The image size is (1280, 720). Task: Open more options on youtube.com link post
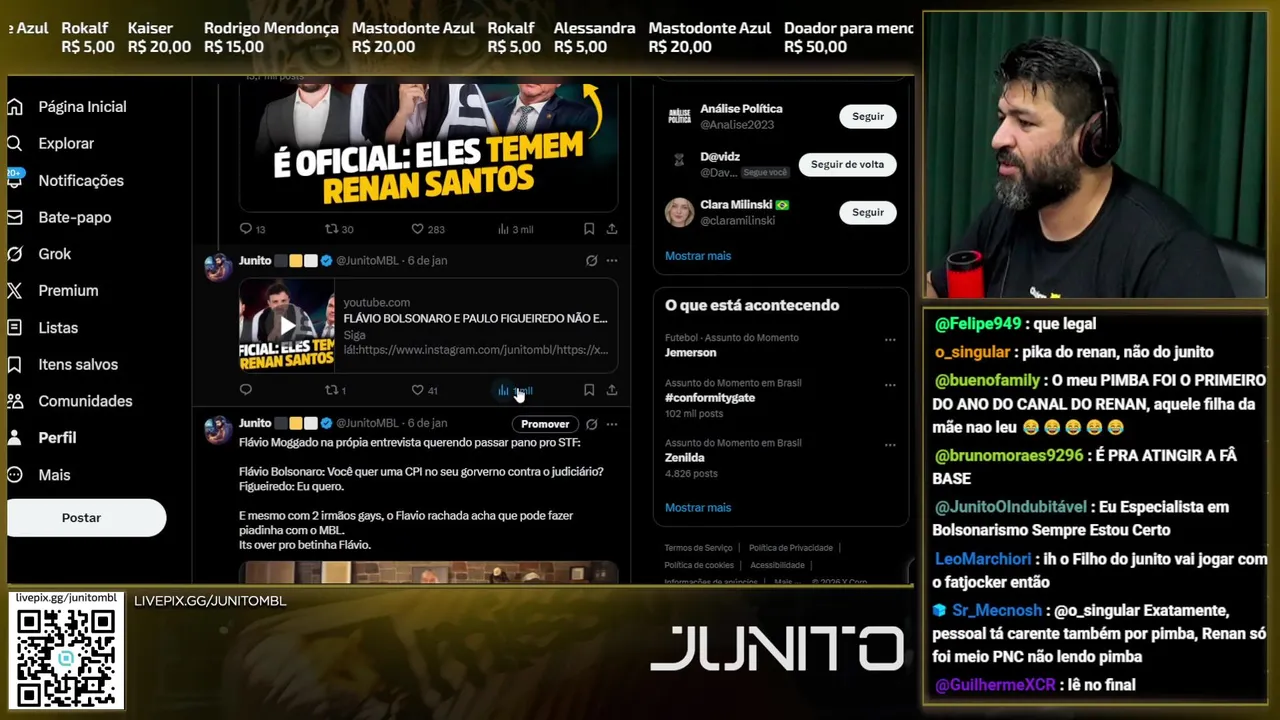612,260
